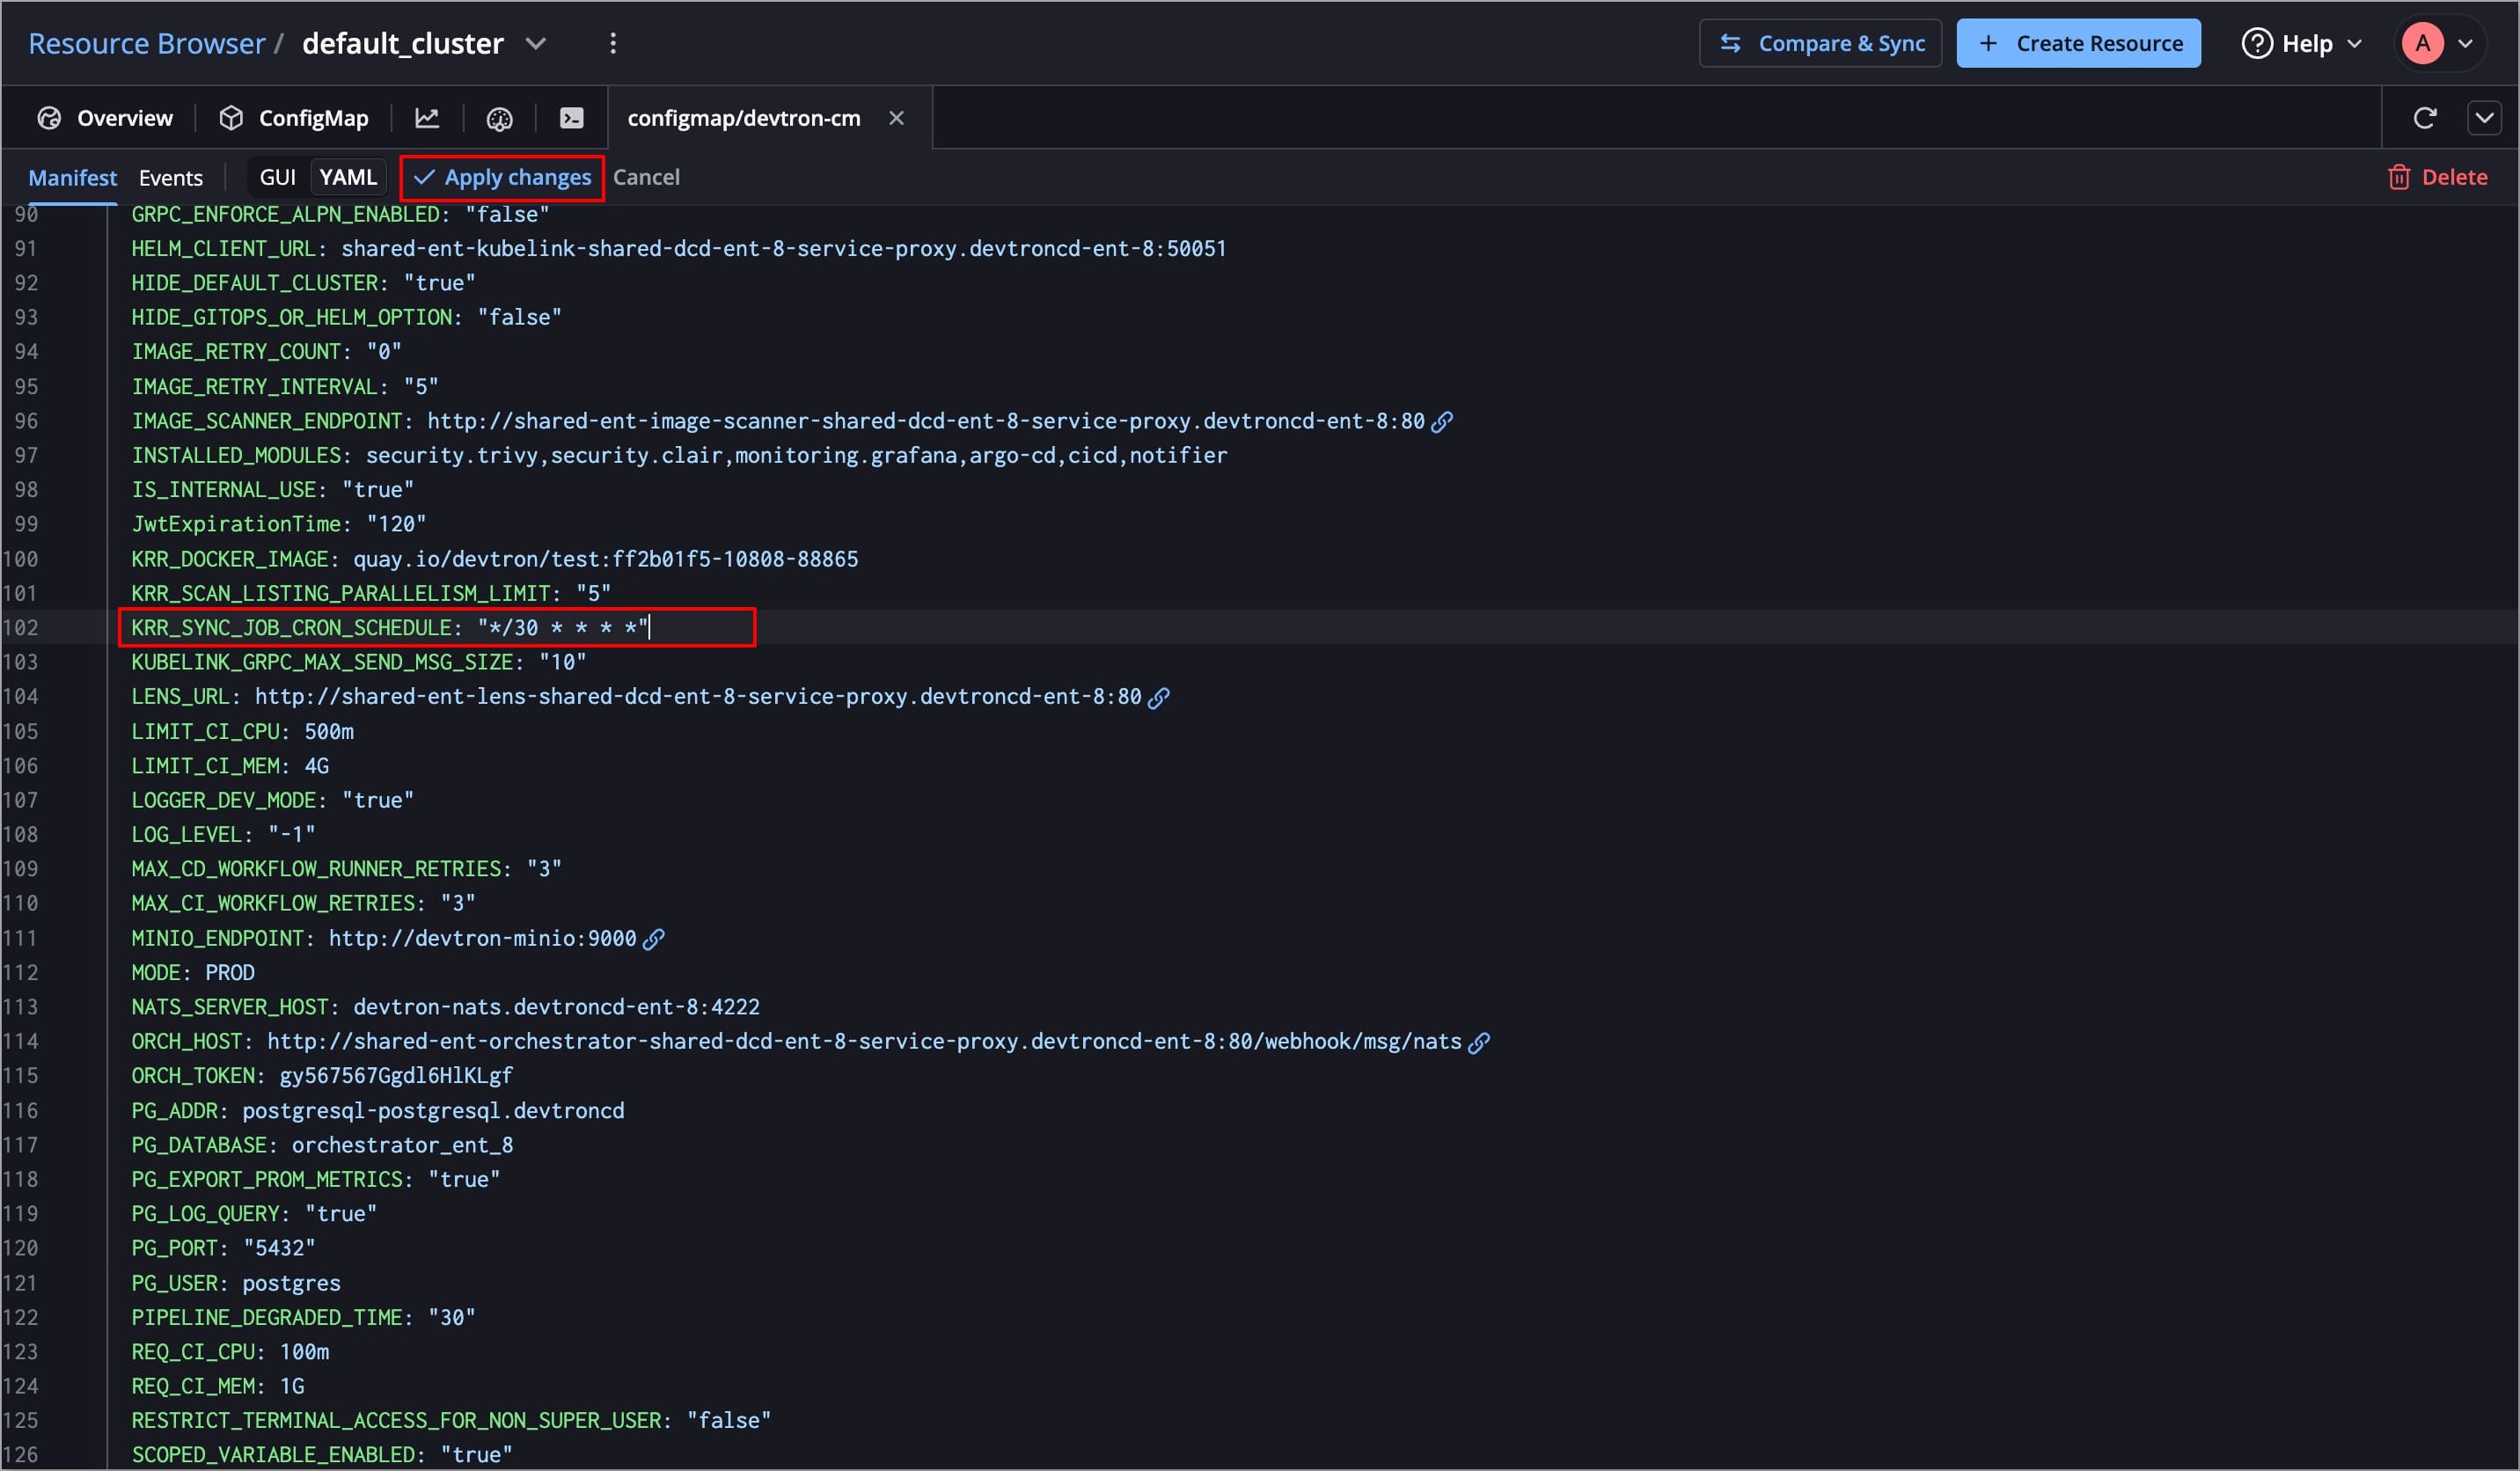
Task: Click the refresh icon in tab bar
Action: coord(2424,118)
